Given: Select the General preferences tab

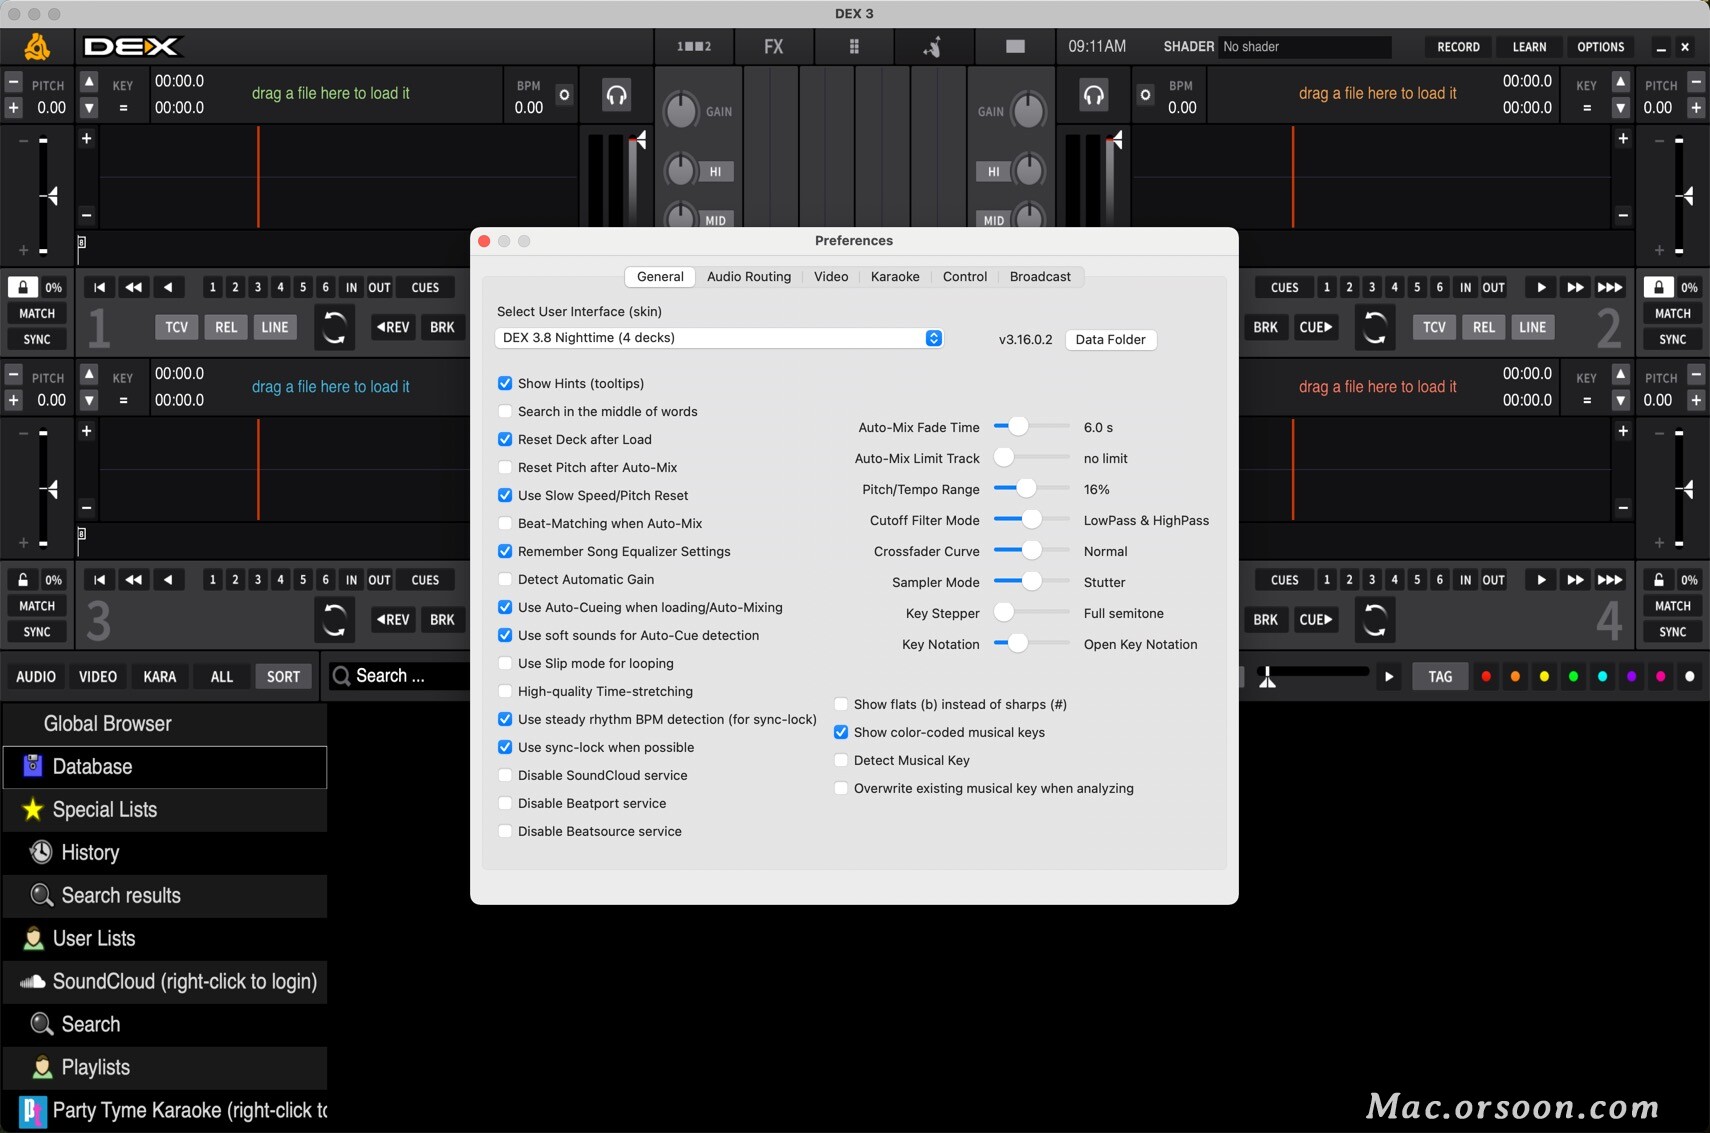Looking at the screenshot, I should [x=660, y=277].
